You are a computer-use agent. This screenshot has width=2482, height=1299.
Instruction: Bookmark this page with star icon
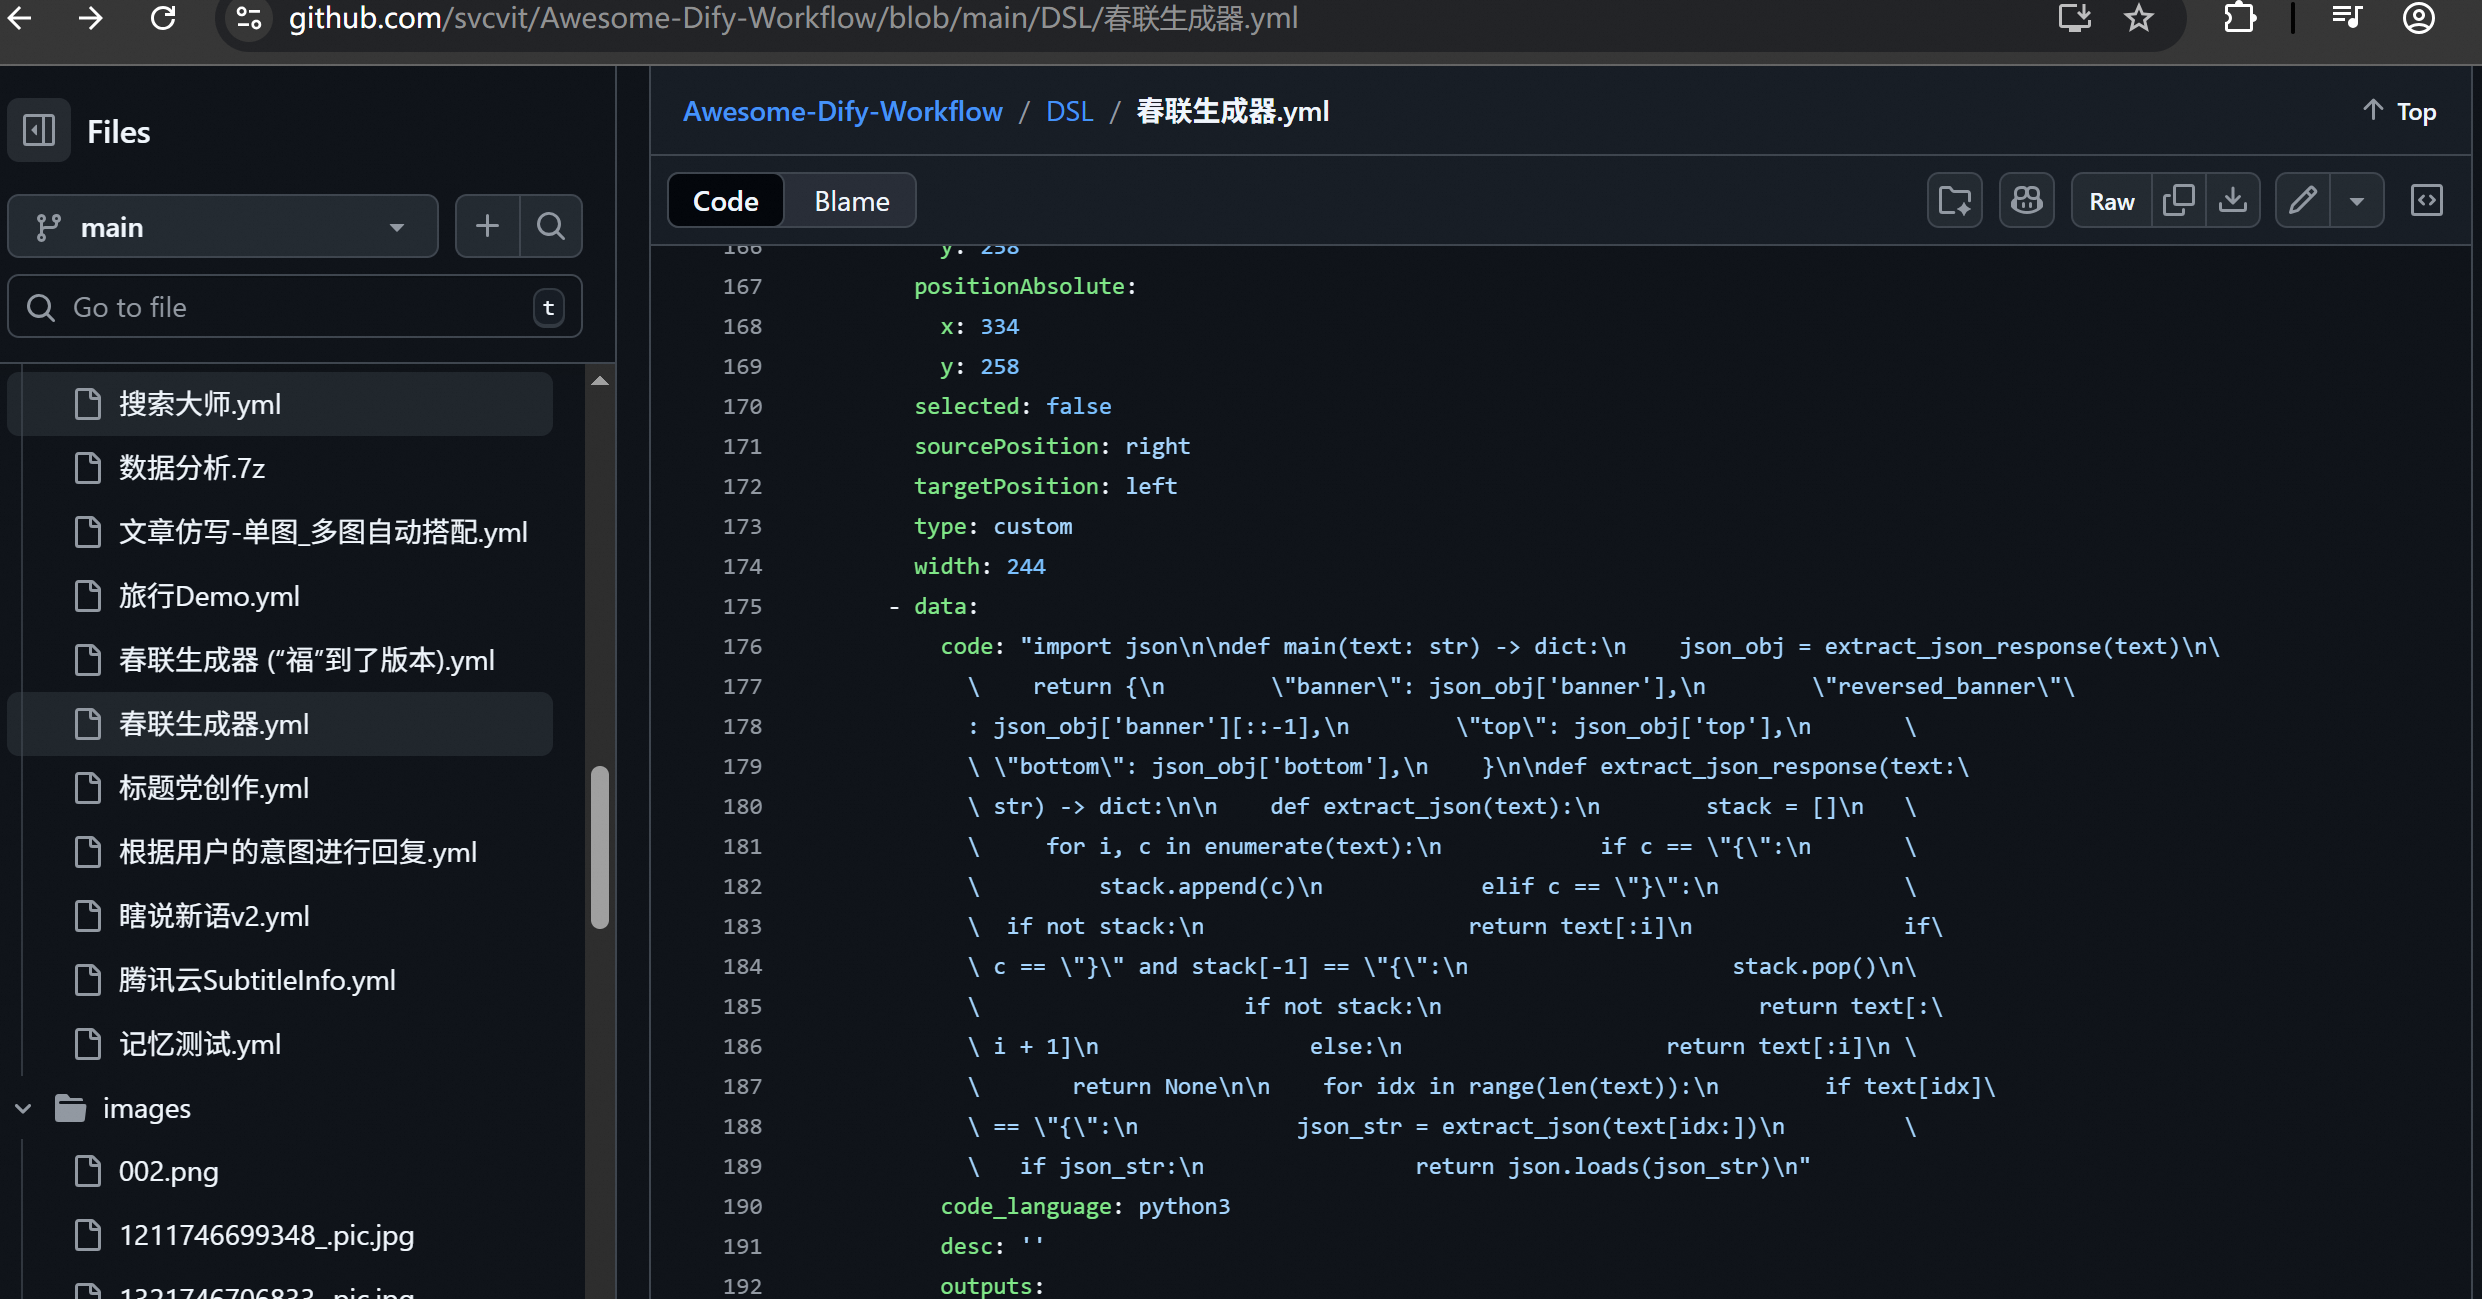[x=2139, y=18]
